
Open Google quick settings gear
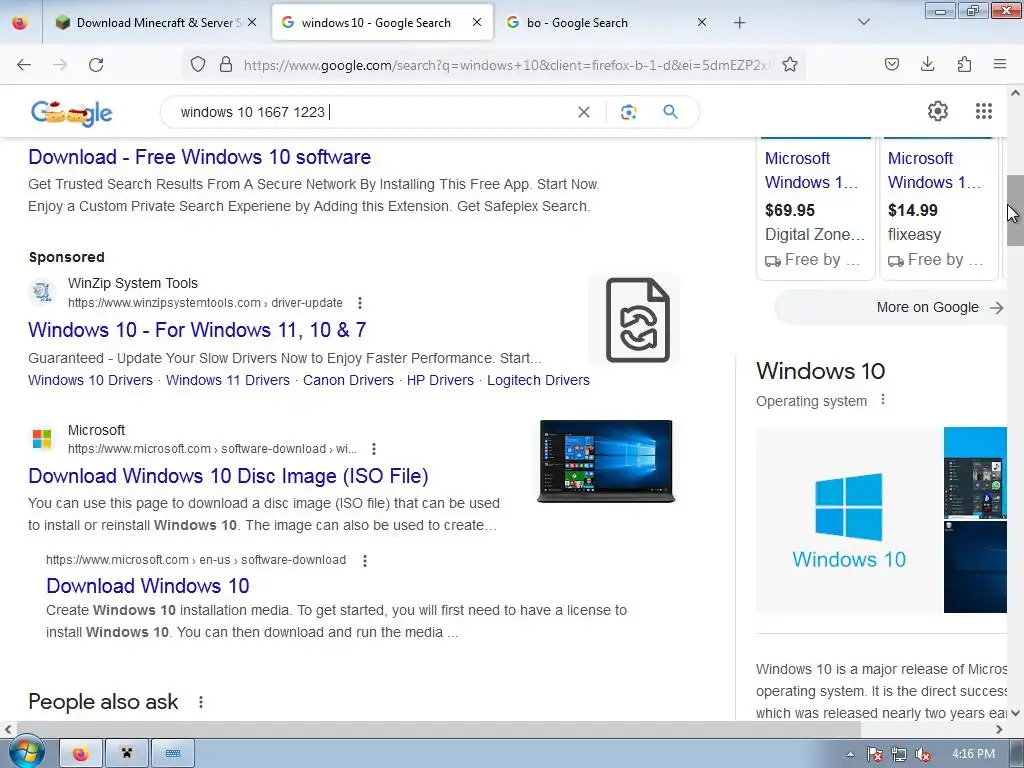pyautogui.click(x=938, y=111)
